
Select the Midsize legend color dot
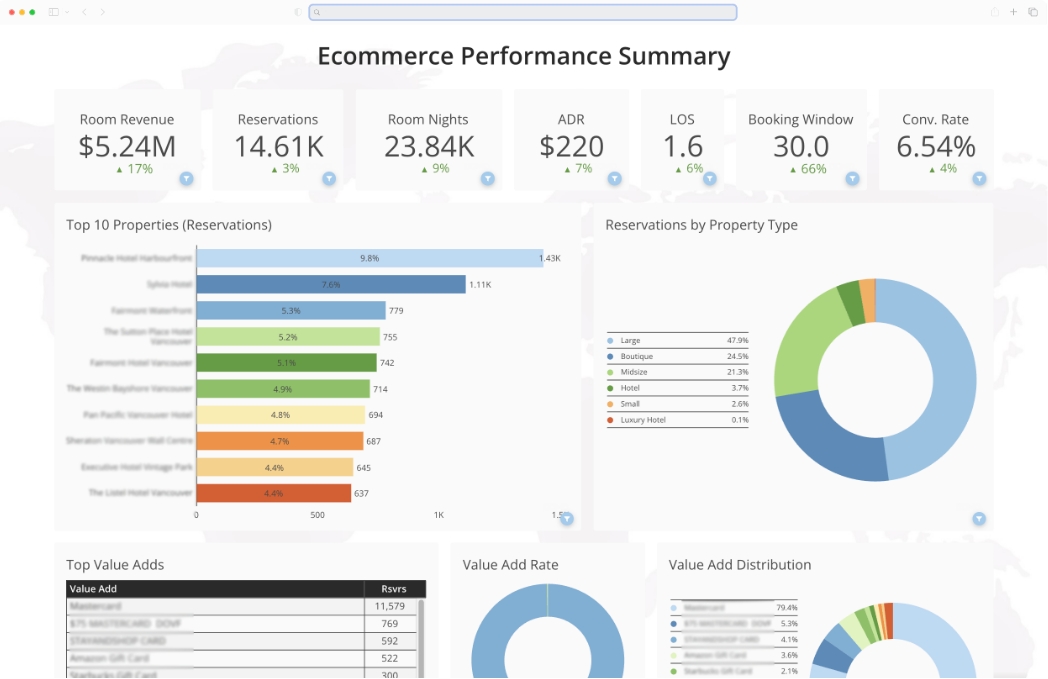[x=610, y=372]
